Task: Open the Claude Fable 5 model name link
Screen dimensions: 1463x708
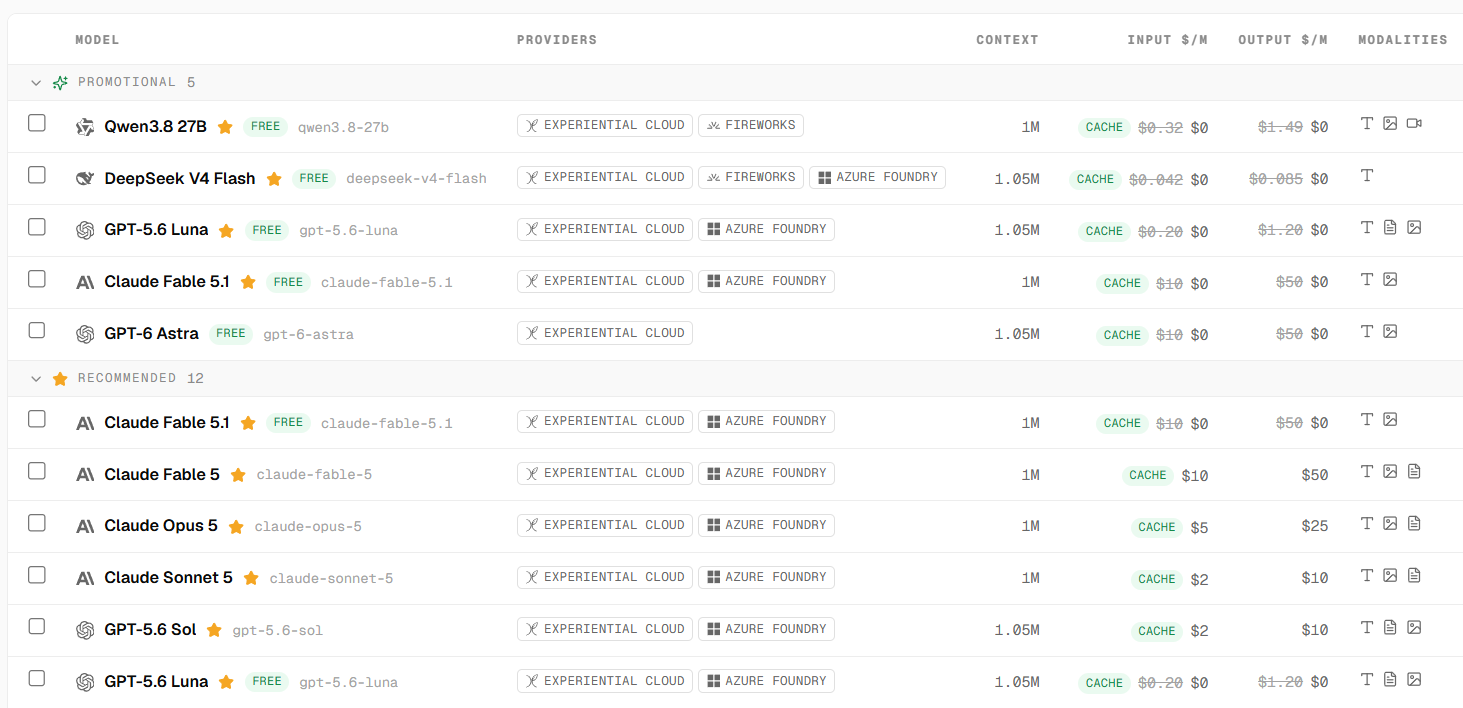Action: [x=162, y=475]
